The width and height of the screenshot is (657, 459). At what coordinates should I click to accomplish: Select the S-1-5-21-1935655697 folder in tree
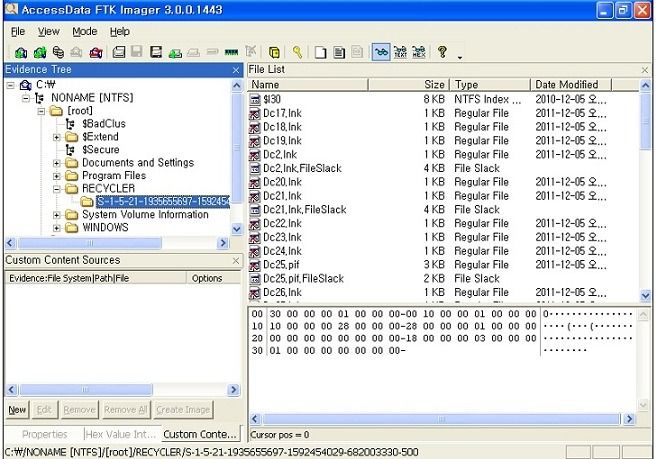(163, 202)
